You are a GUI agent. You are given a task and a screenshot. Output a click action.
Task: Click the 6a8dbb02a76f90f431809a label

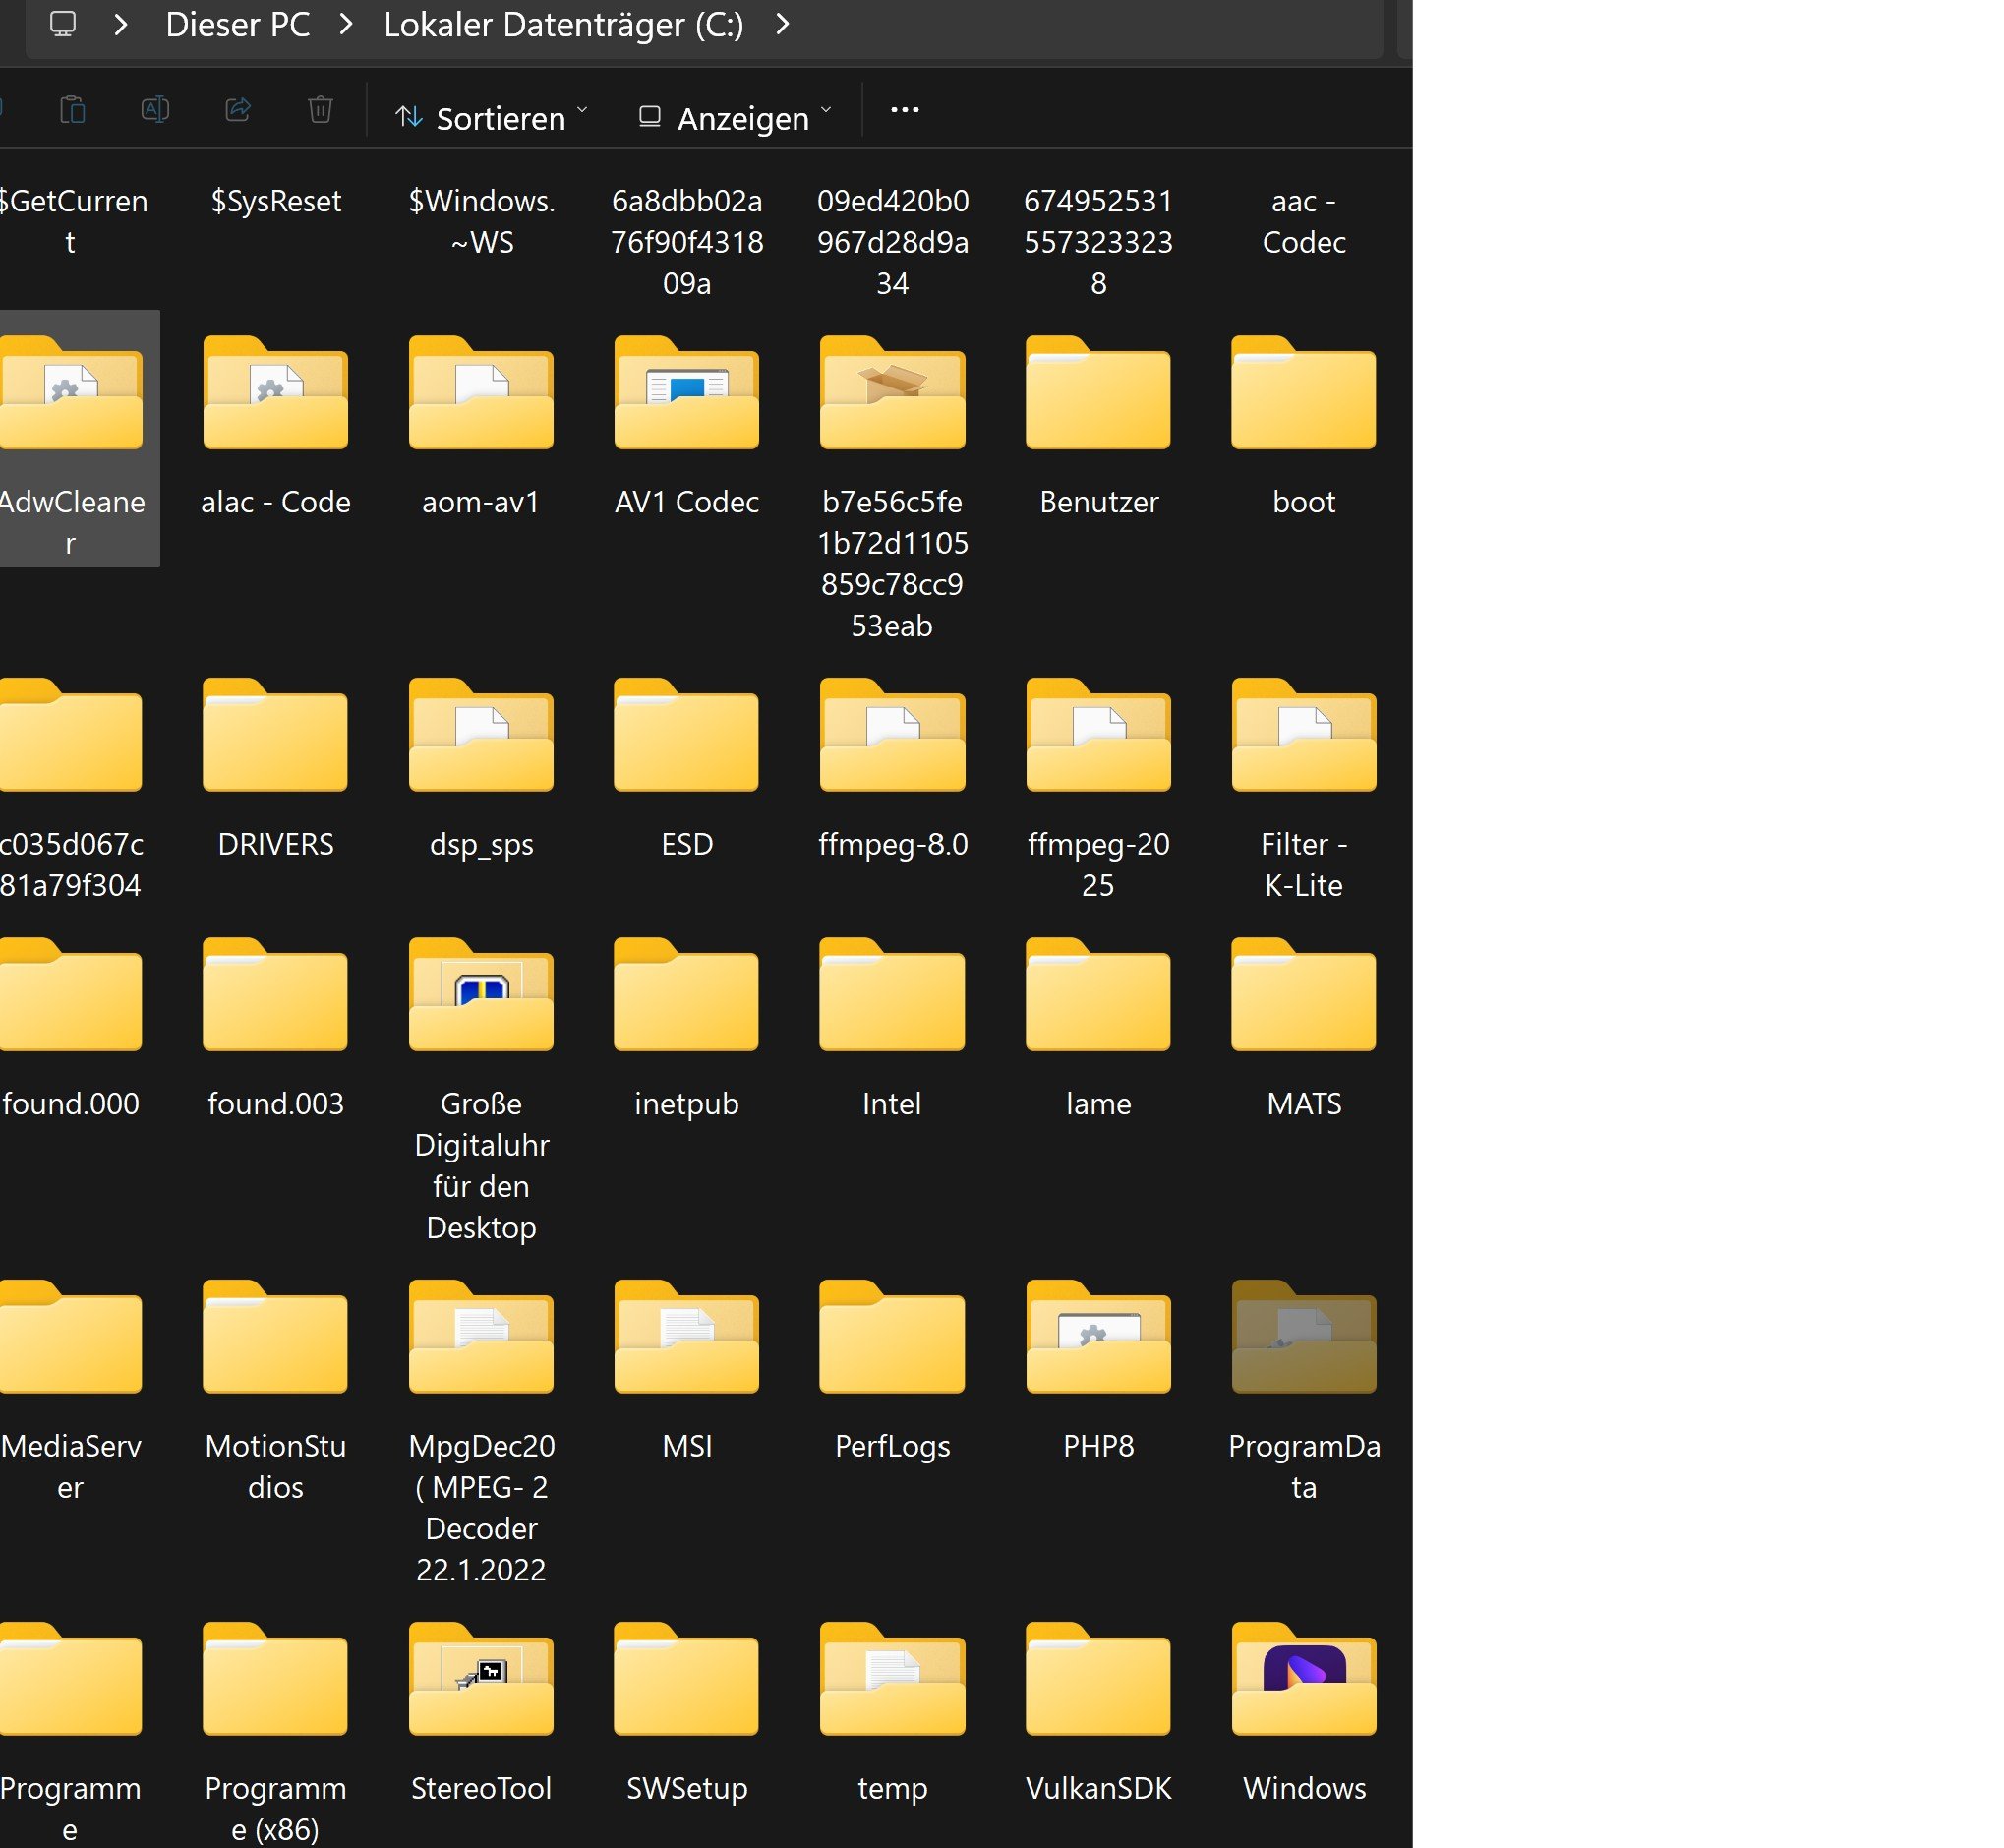pyautogui.click(x=687, y=242)
